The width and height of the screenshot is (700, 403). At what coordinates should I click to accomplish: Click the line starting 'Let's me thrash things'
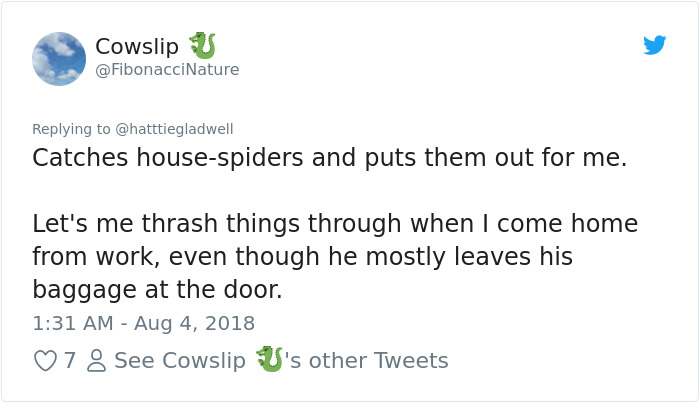click(334, 222)
